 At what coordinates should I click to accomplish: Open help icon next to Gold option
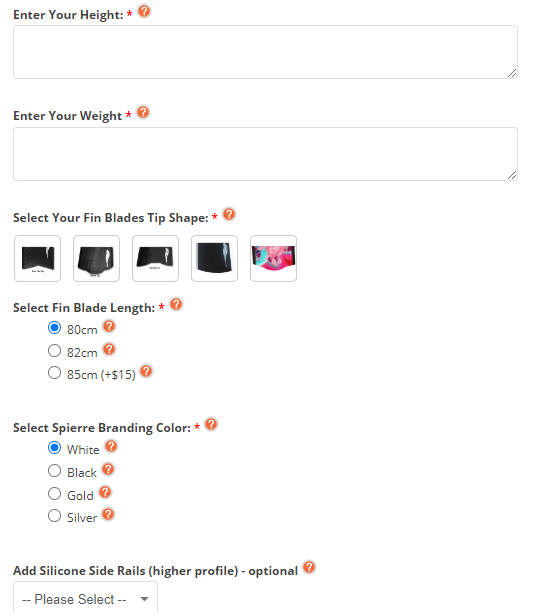point(105,492)
